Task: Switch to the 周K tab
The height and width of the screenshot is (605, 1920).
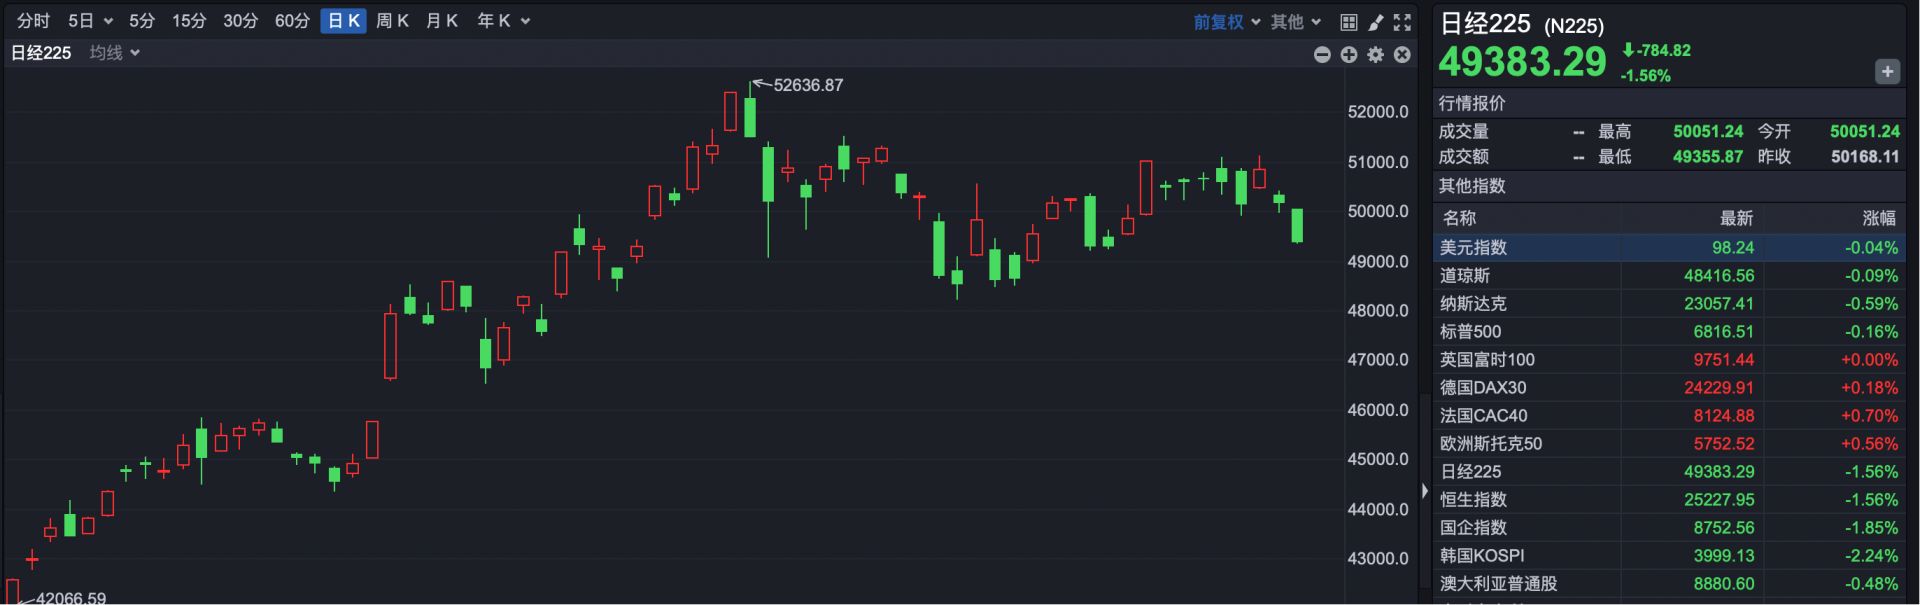Action: [x=392, y=21]
